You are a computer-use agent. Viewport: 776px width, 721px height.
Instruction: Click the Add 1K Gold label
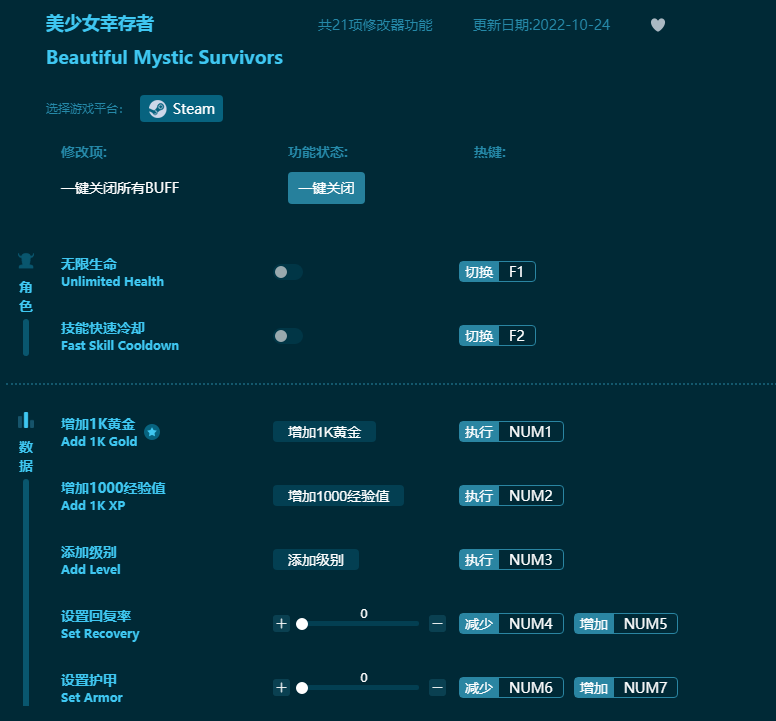tap(99, 441)
